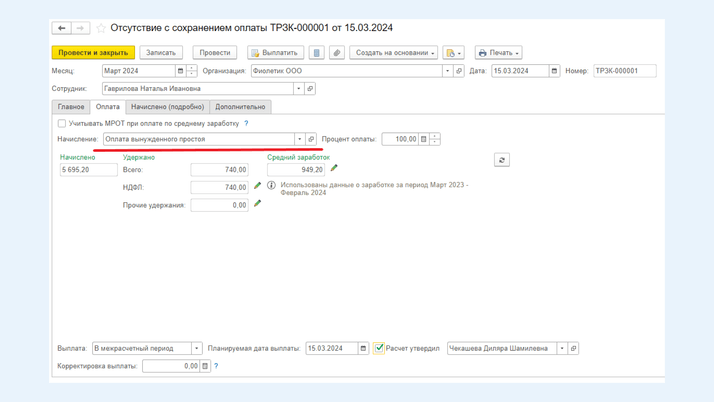Click the Корректировка выплаты input field
This screenshot has width=714, height=402.
coord(171,366)
